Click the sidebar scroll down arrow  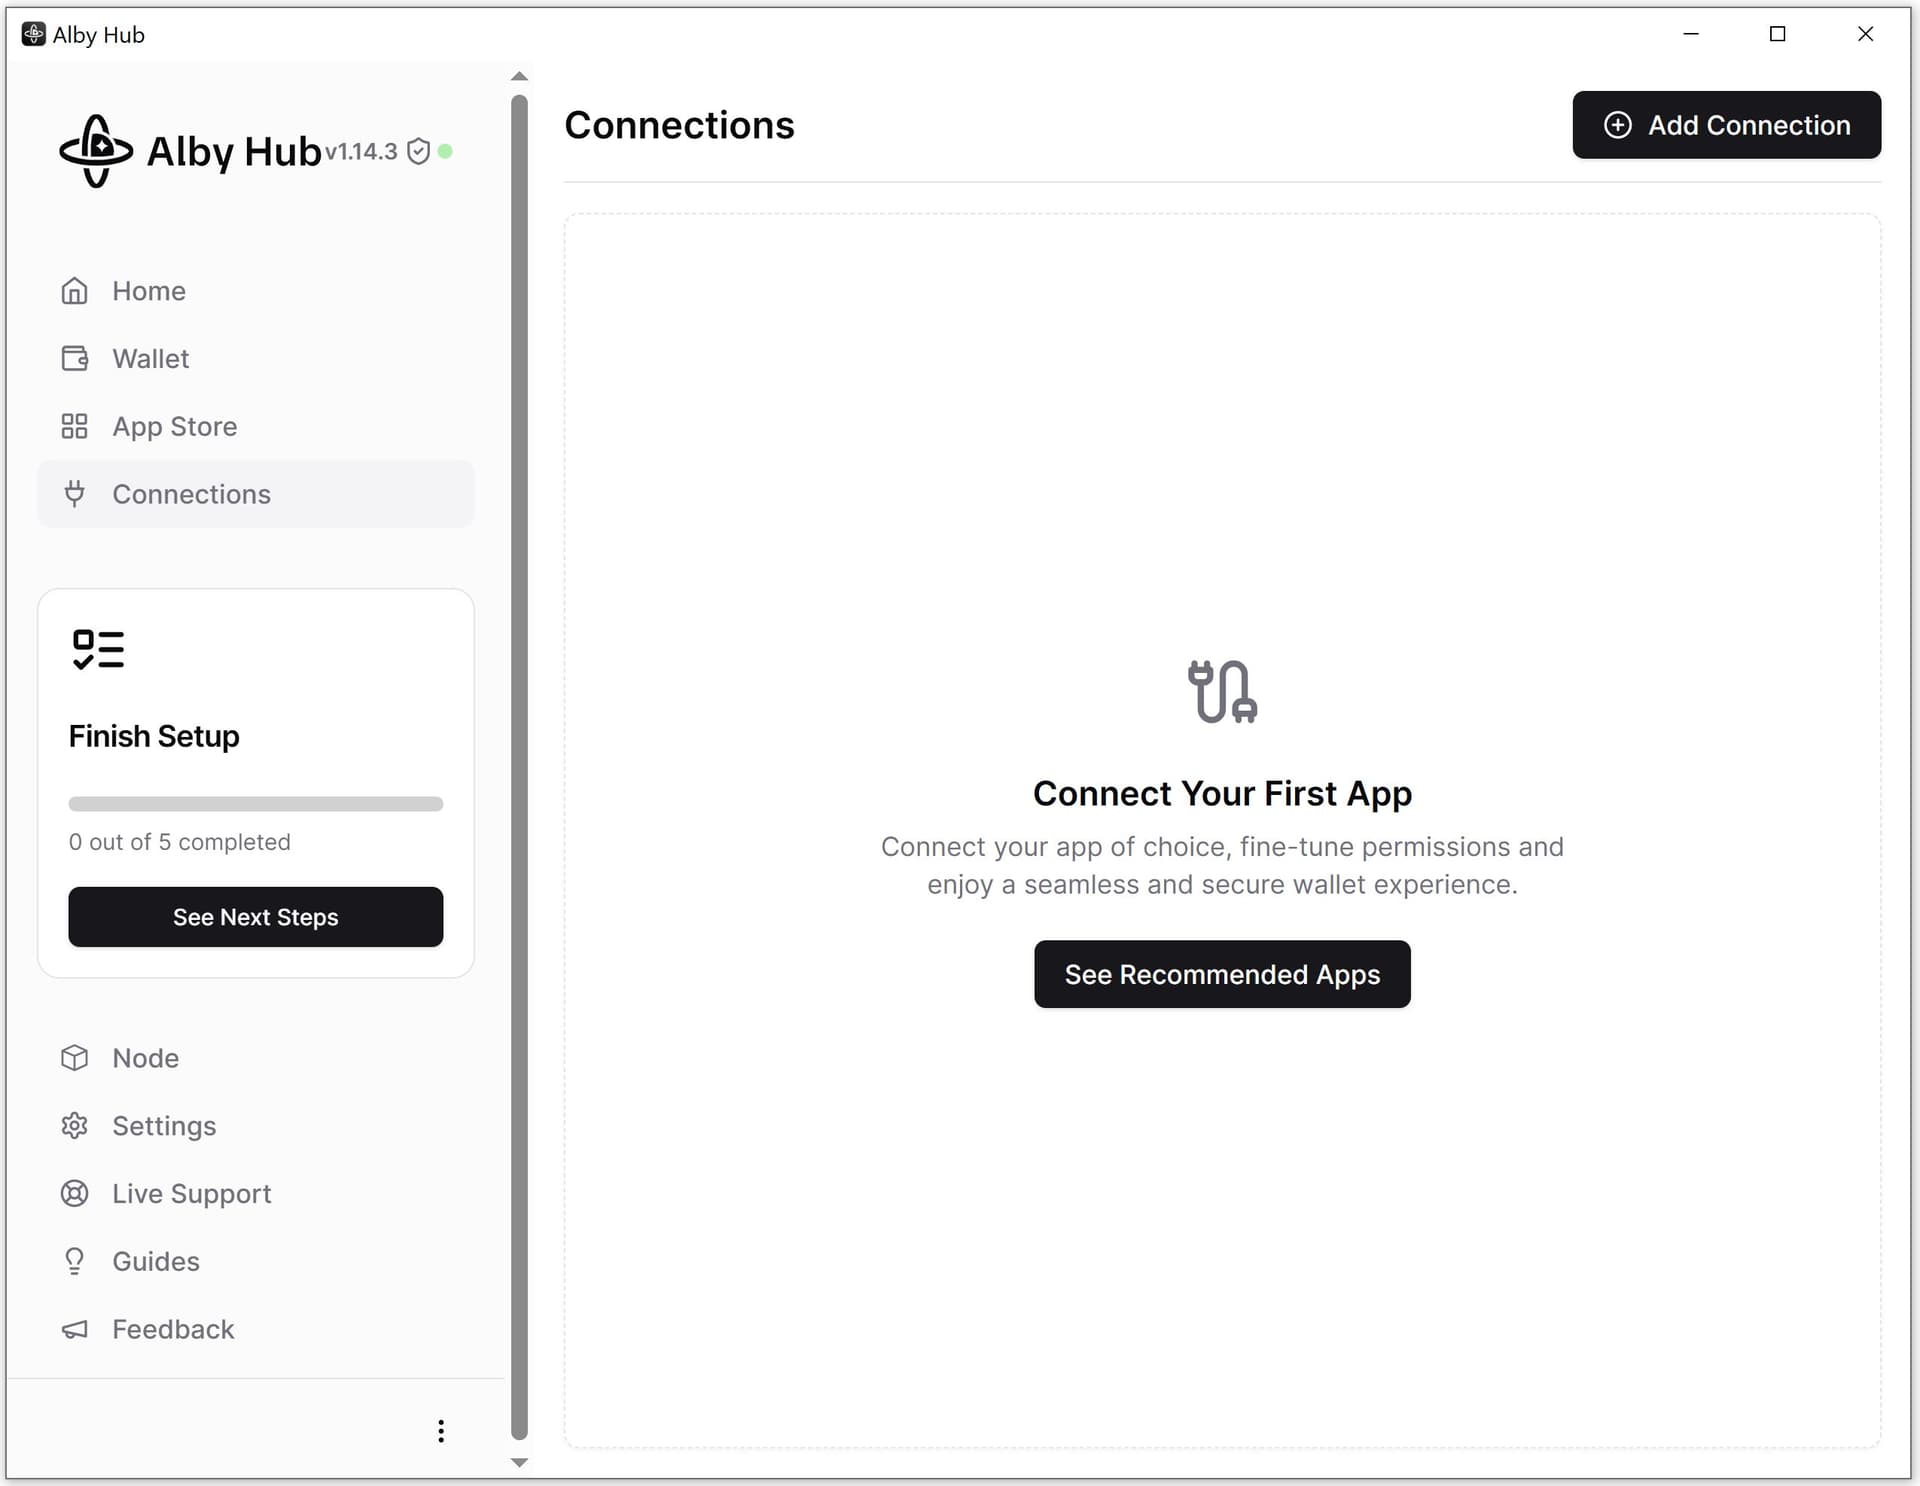[x=519, y=1462]
